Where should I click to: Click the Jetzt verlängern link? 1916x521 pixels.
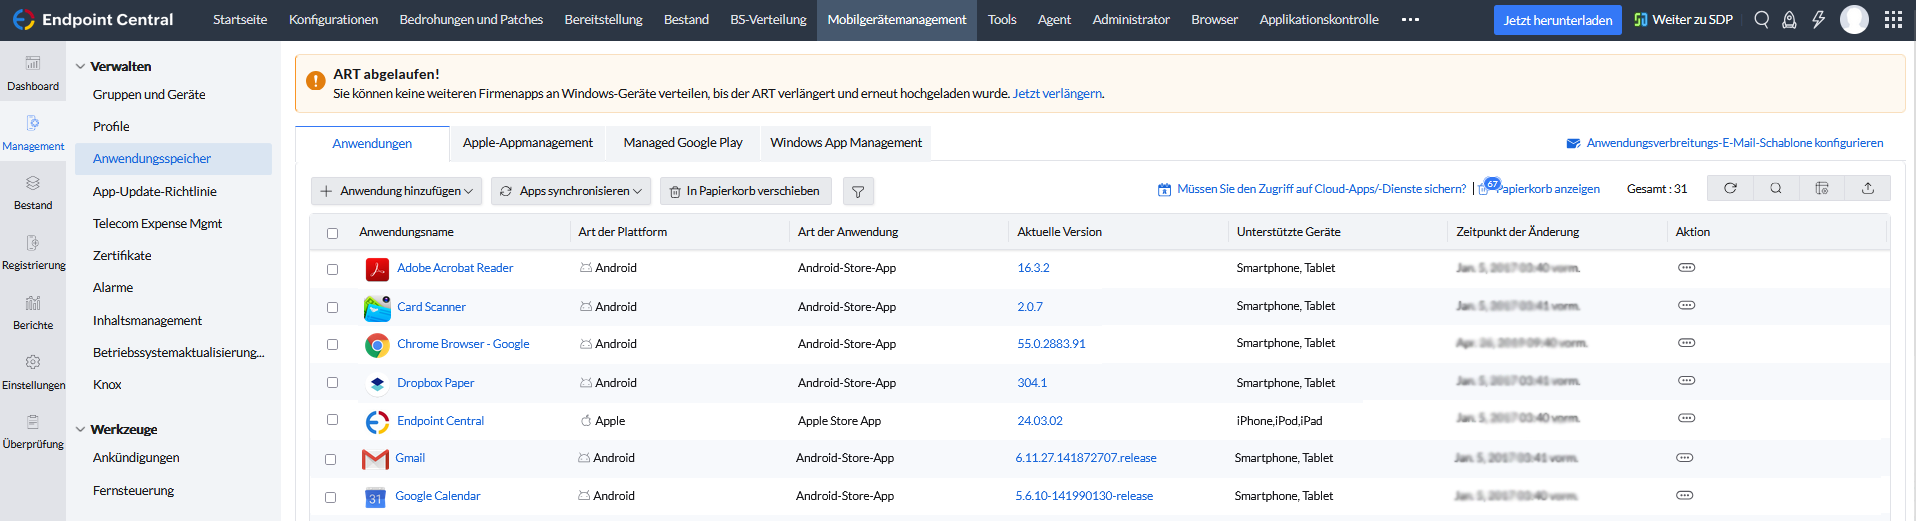pos(1057,94)
